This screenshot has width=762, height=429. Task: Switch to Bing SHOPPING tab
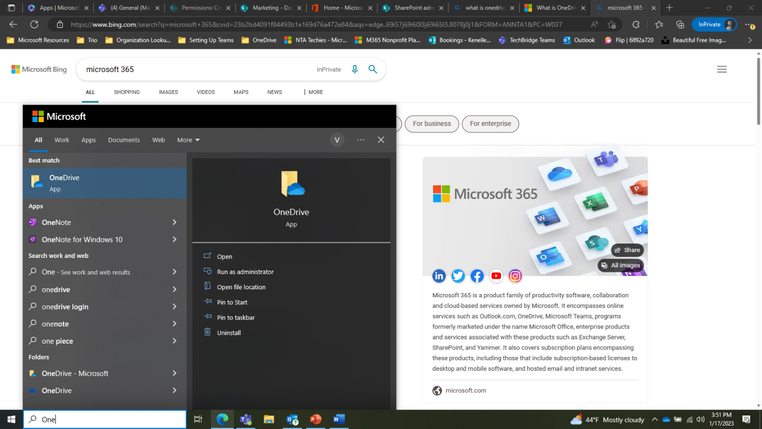(127, 92)
